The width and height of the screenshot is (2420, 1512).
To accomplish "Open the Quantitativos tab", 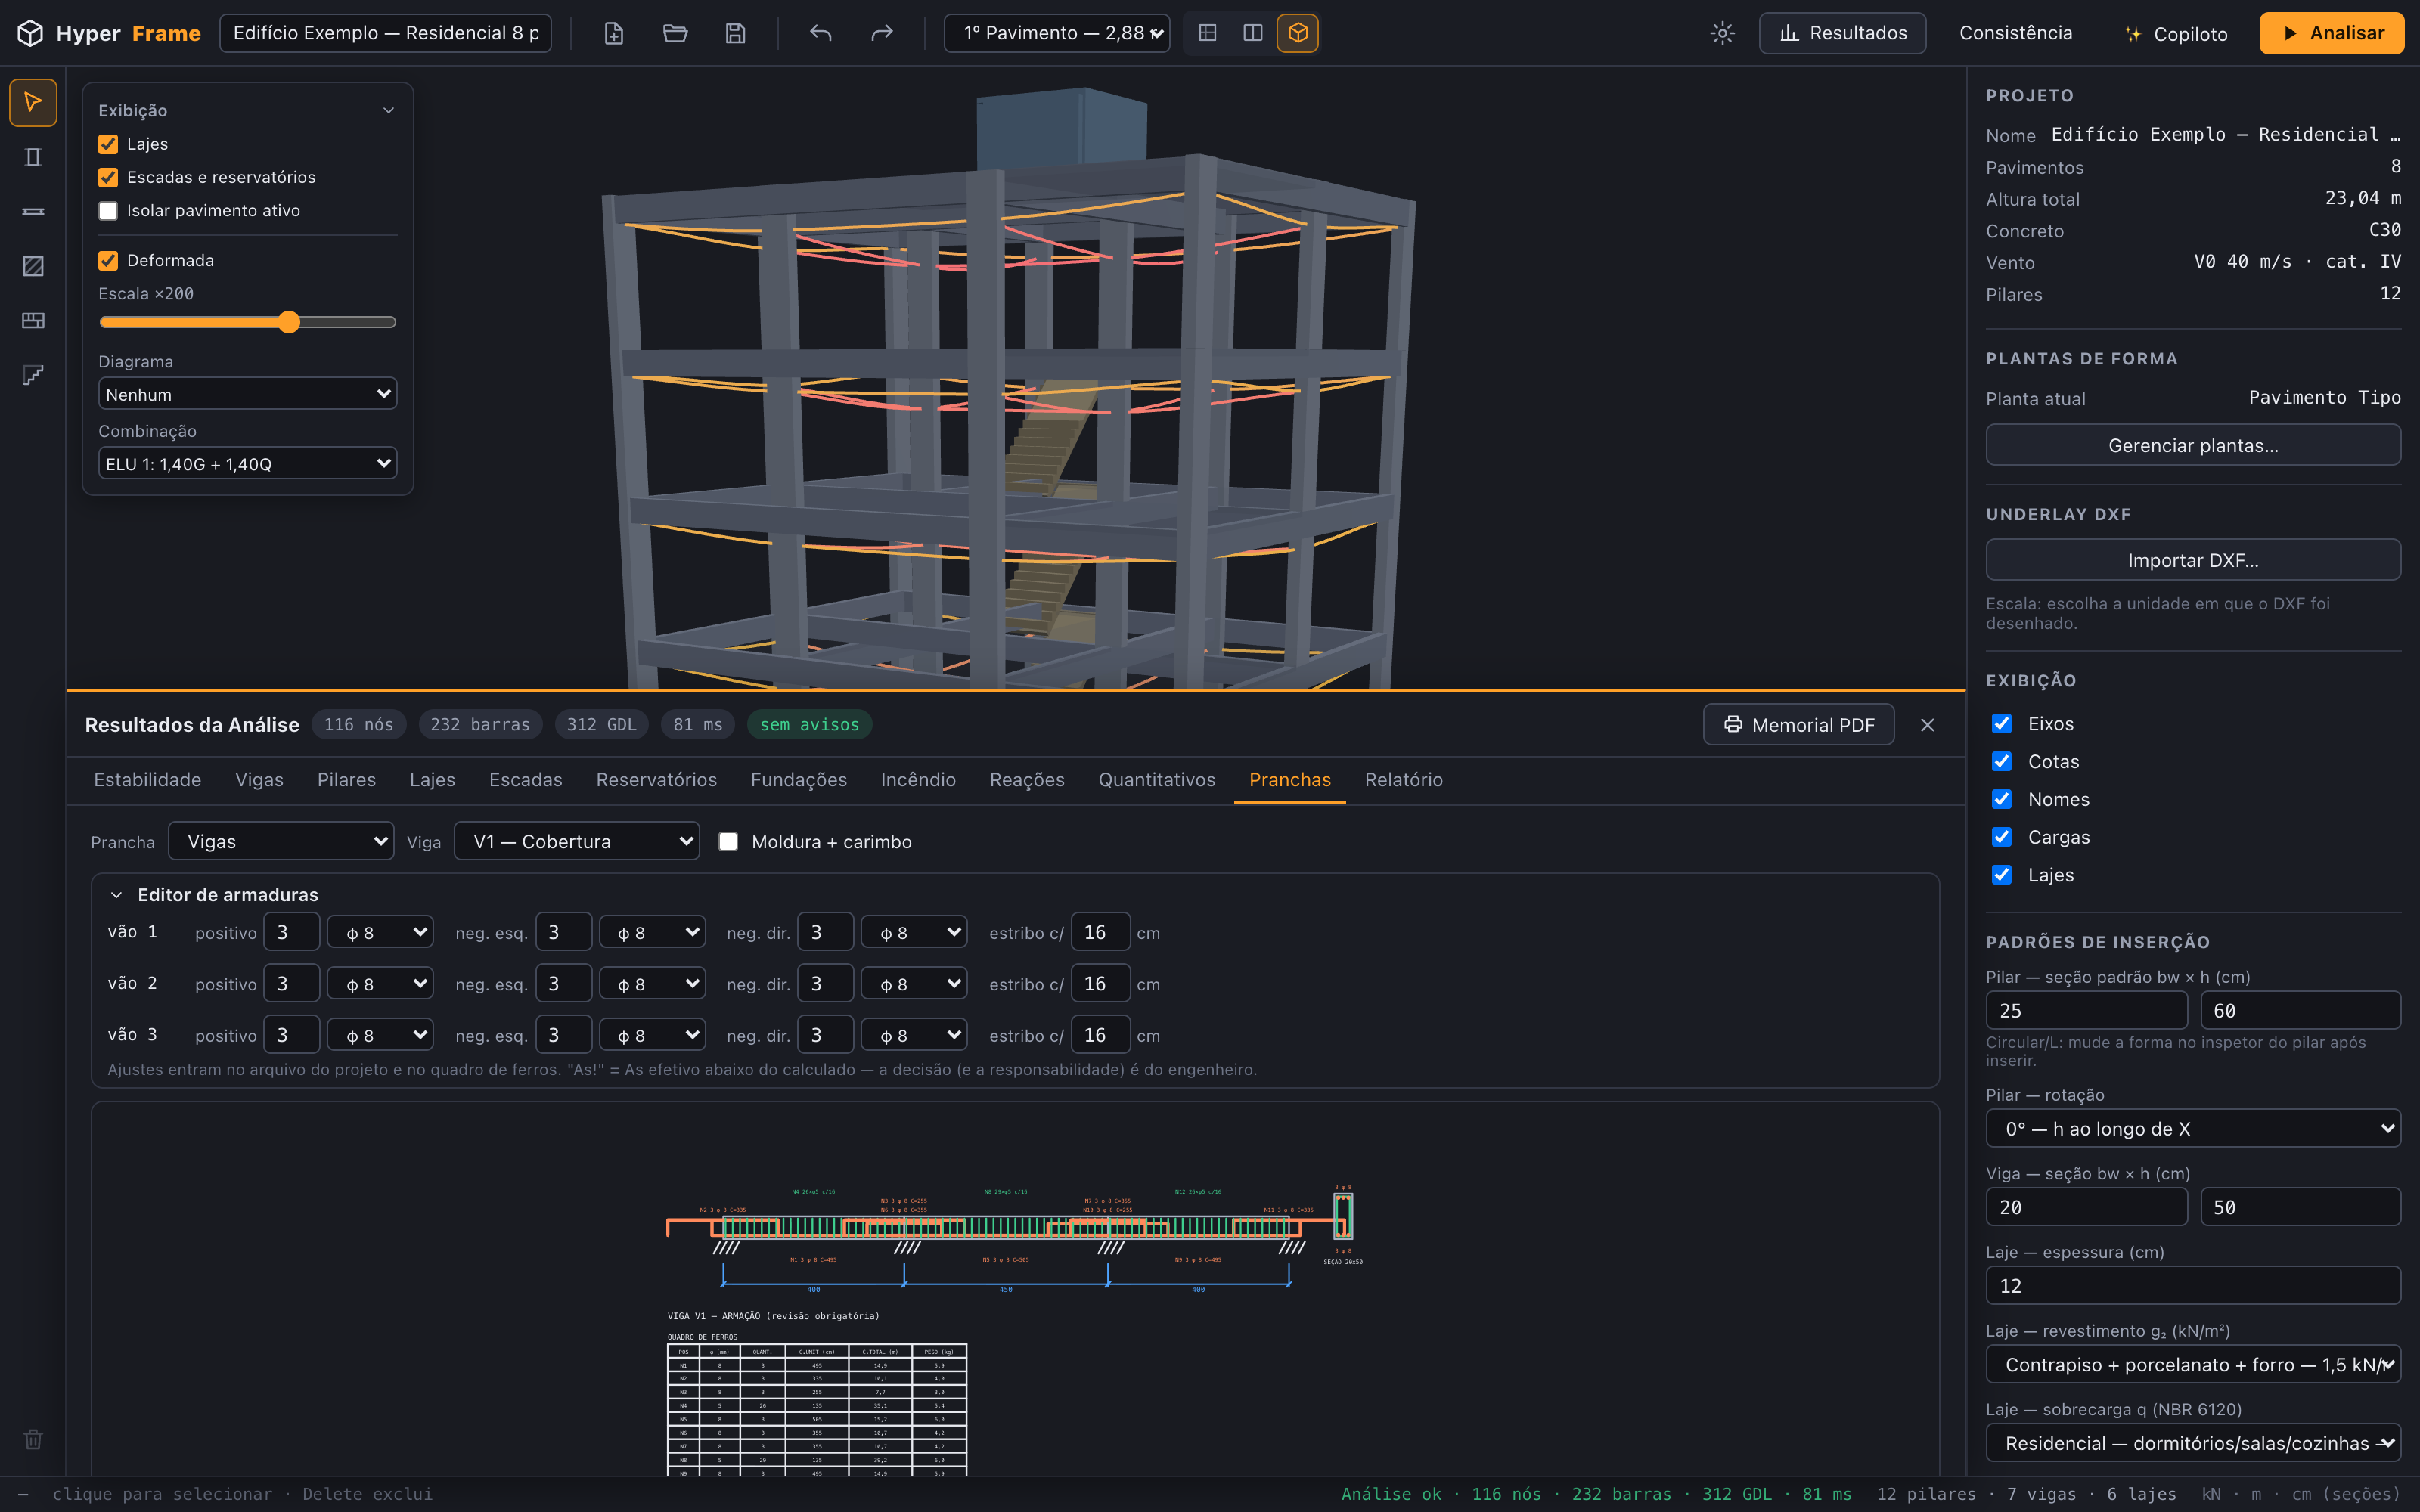I will coord(1157,780).
